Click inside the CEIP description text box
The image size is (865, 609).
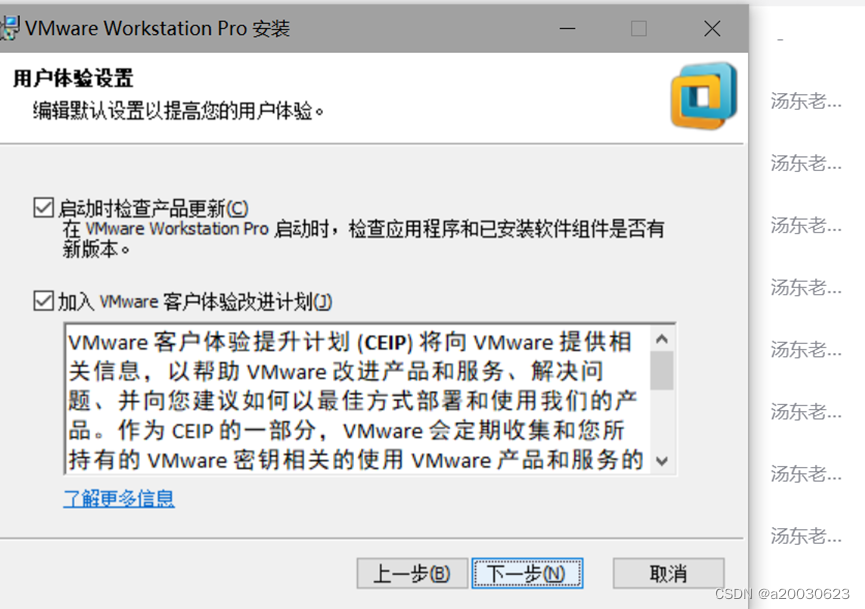click(357, 399)
